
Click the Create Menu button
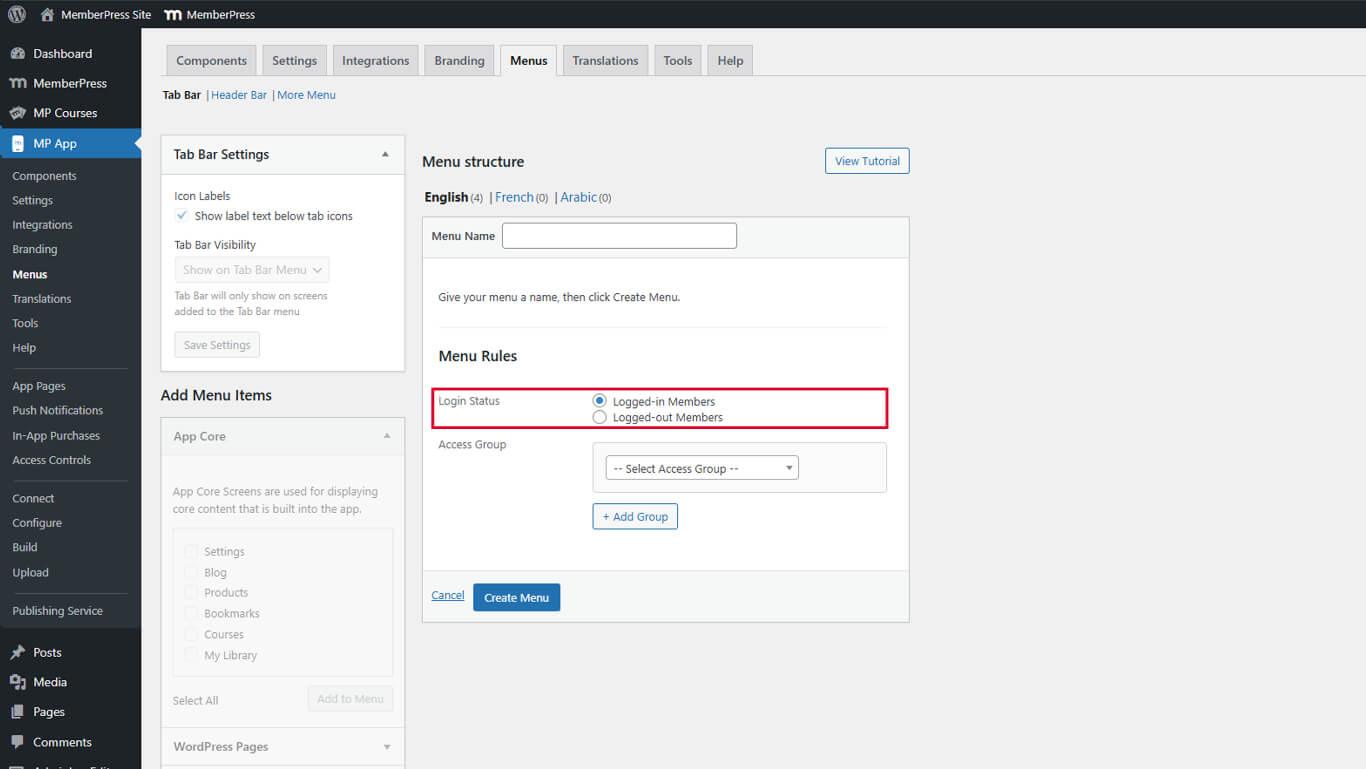pyautogui.click(x=516, y=597)
